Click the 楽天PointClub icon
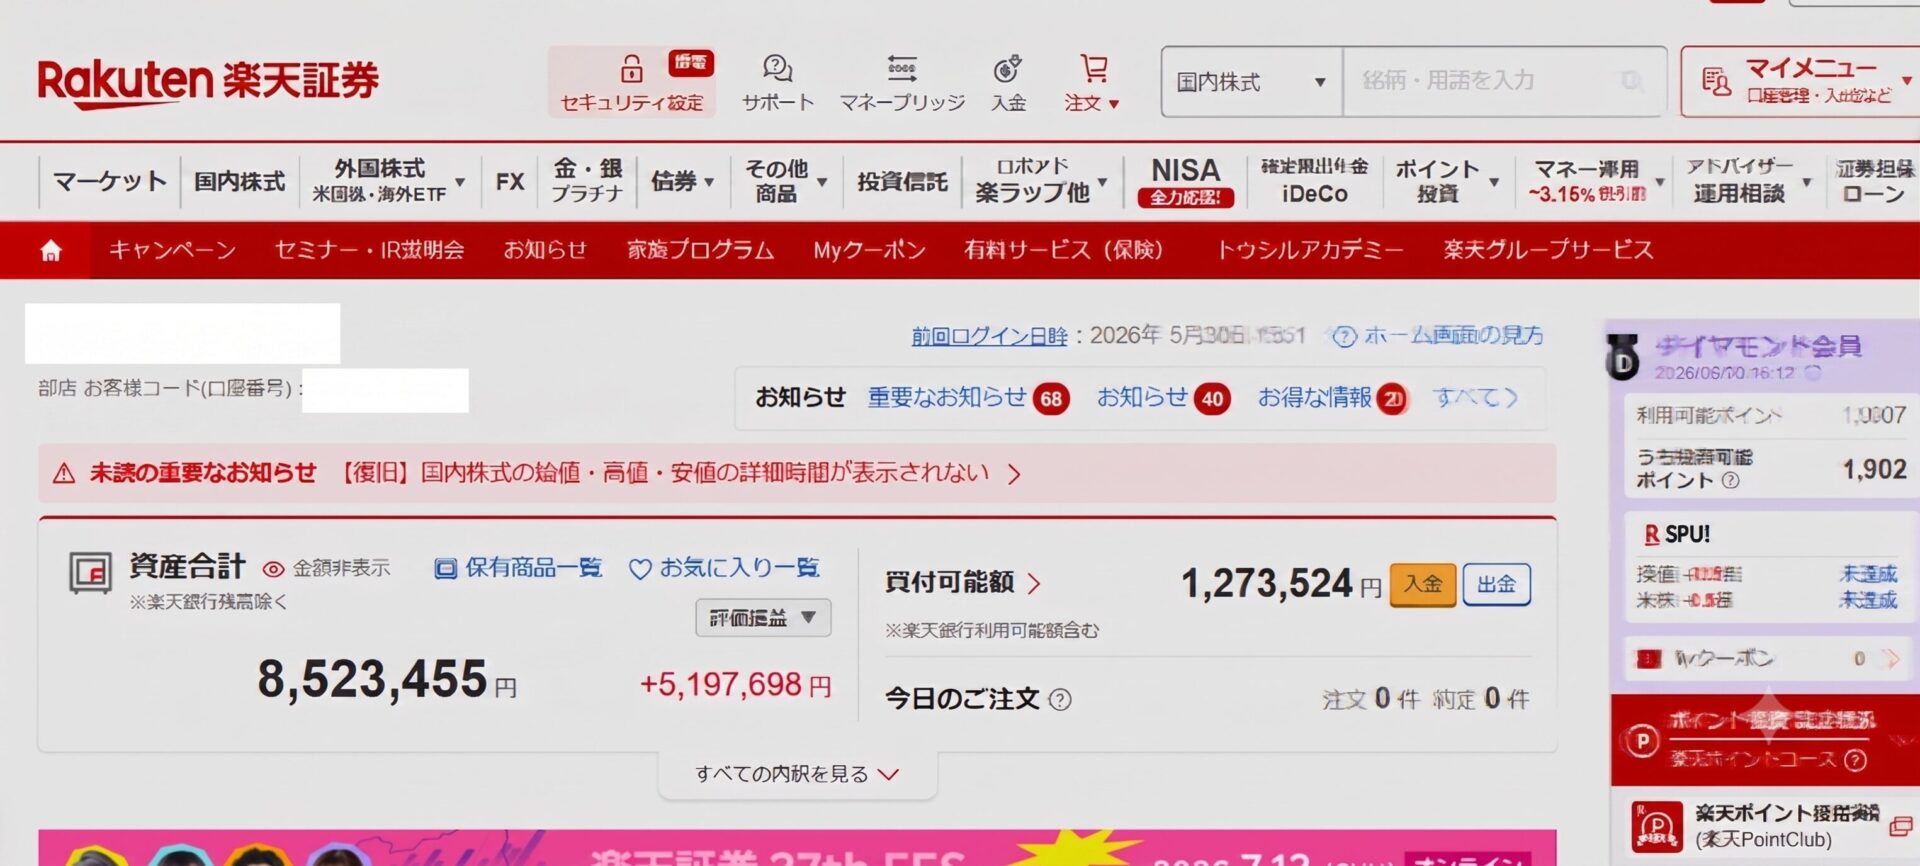 click(1656, 826)
